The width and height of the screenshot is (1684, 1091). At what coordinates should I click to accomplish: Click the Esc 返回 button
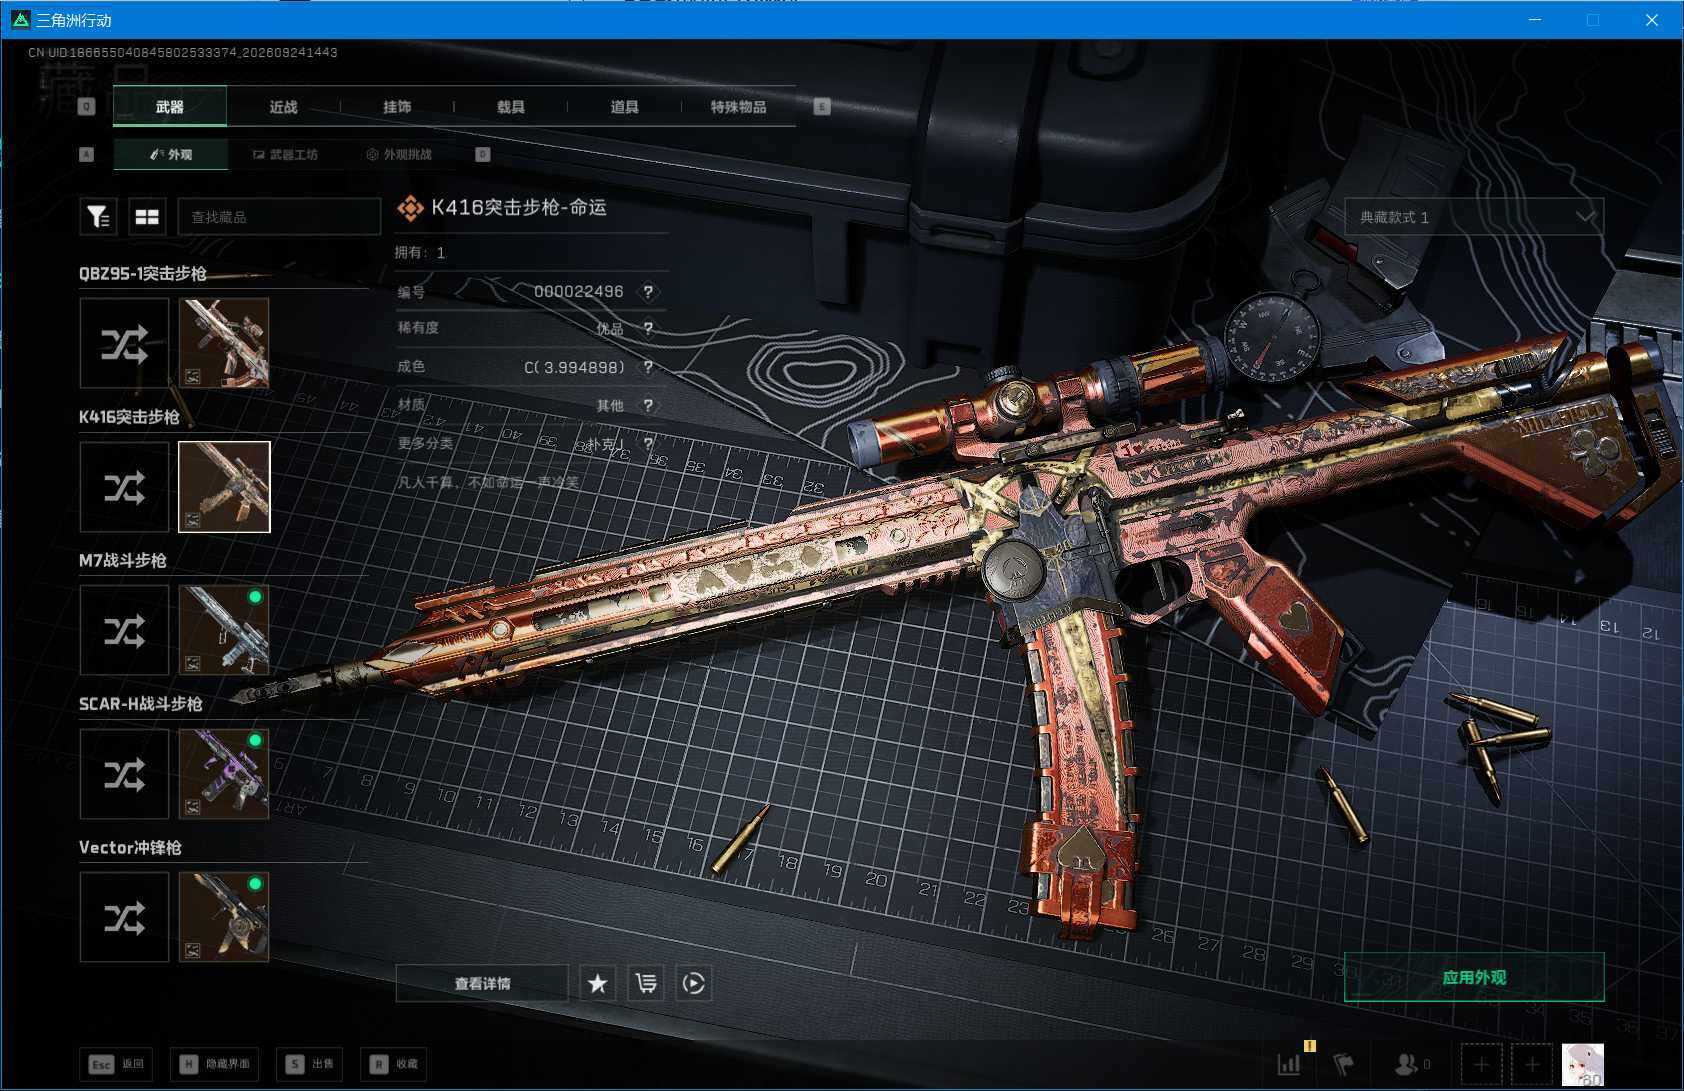(x=118, y=1064)
